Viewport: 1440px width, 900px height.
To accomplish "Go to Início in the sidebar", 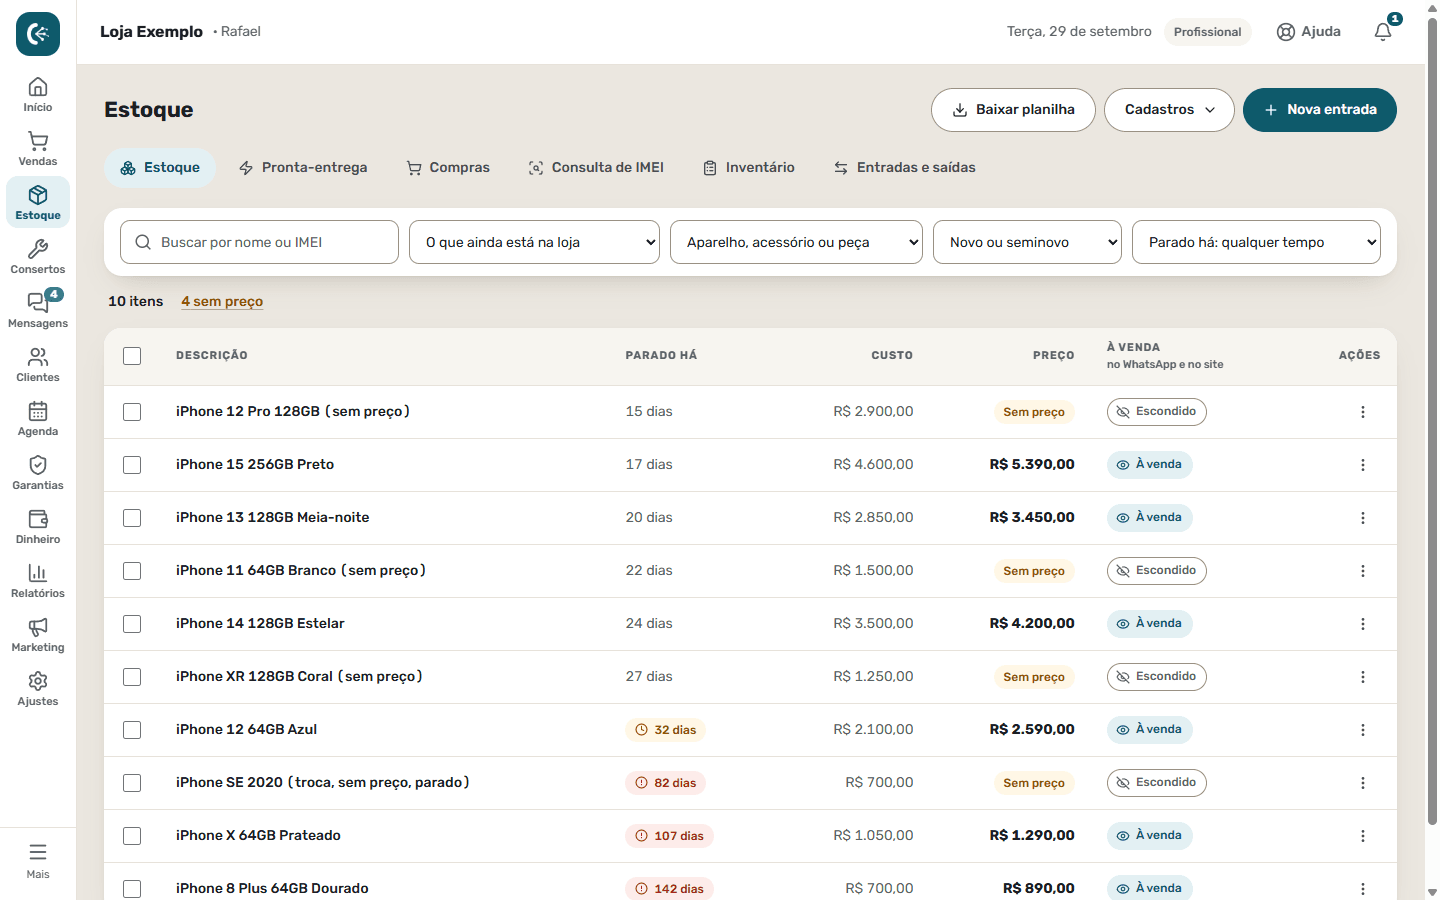I will click(38, 95).
